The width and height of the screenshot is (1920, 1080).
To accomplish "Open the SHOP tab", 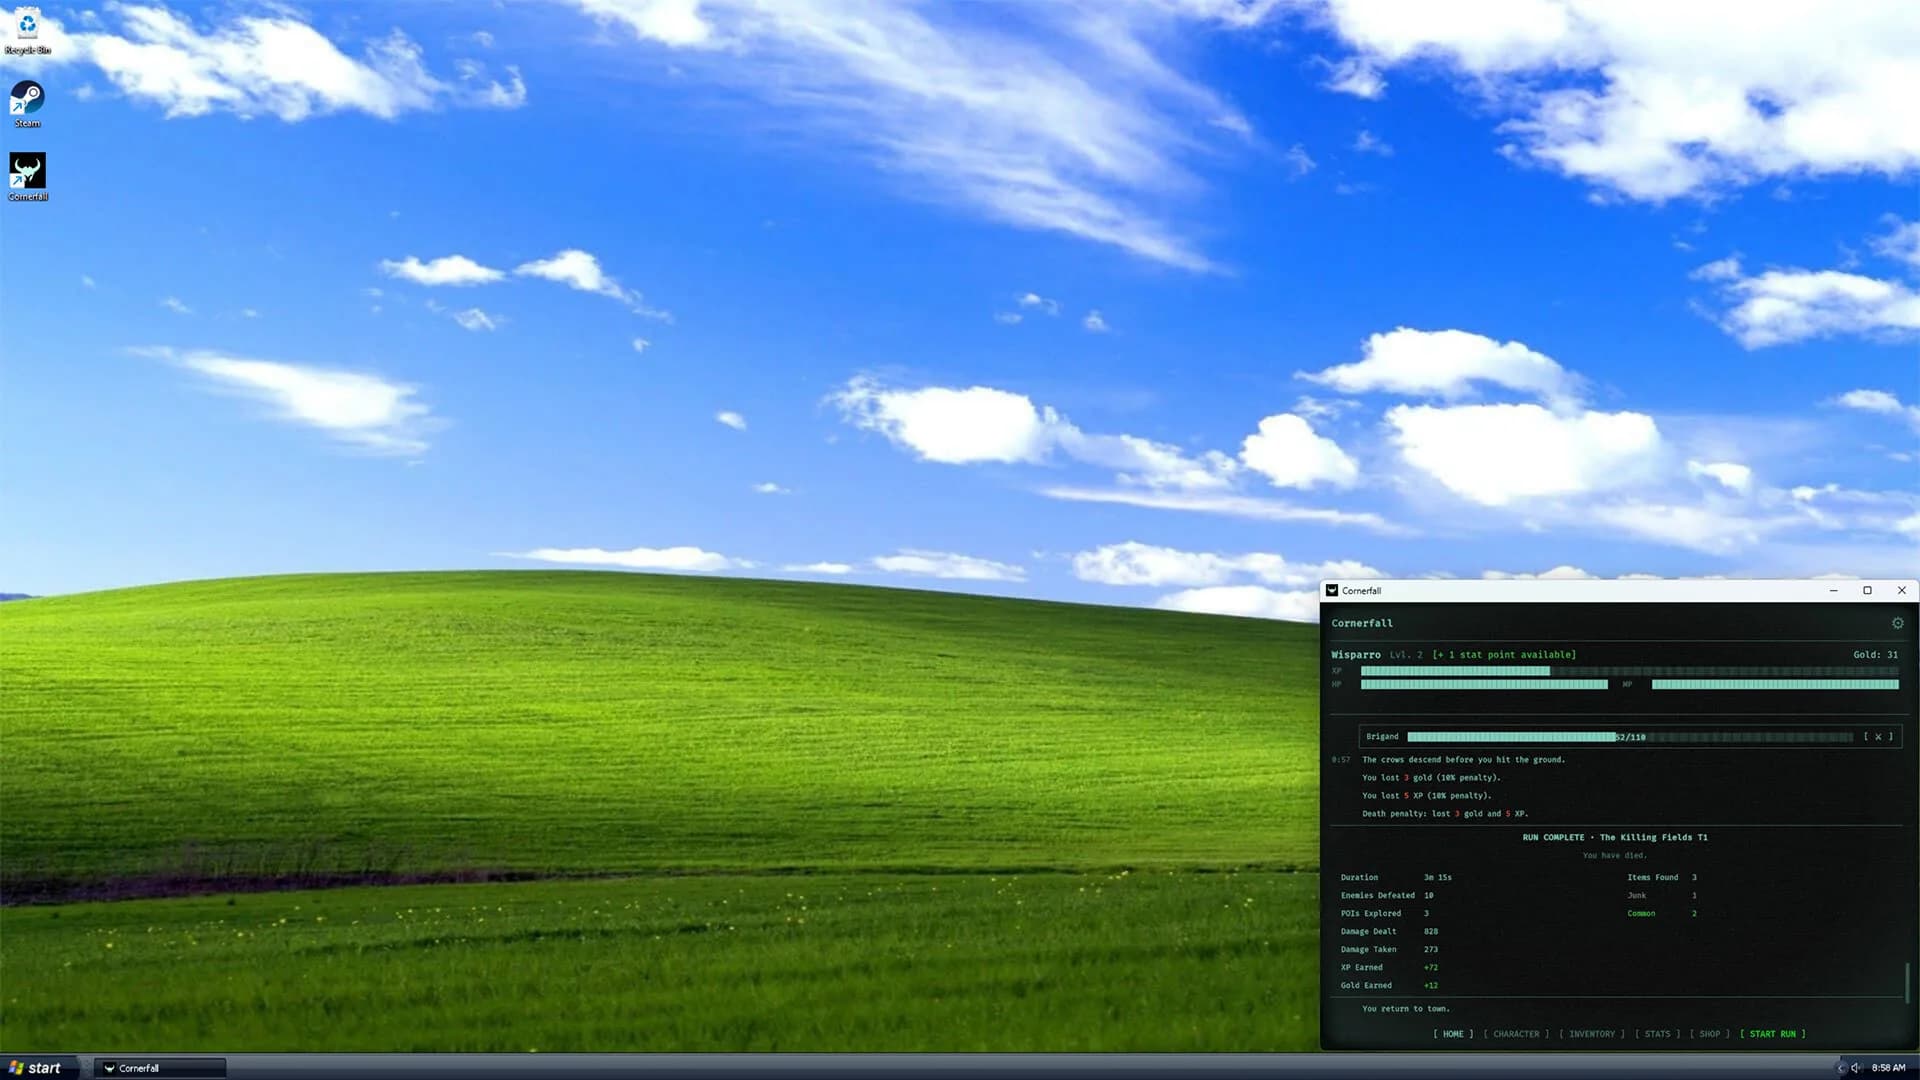I will coord(1710,1034).
